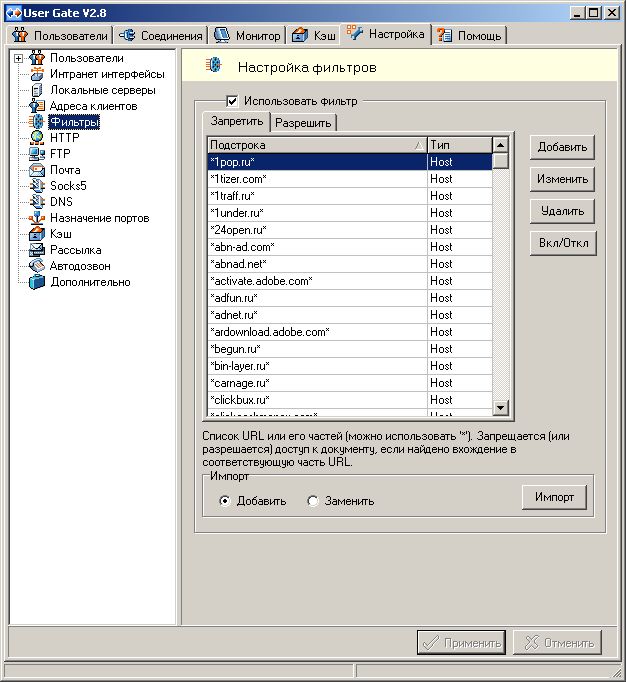Click the Отменить button
This screenshot has height=682, width=626.
(557, 642)
